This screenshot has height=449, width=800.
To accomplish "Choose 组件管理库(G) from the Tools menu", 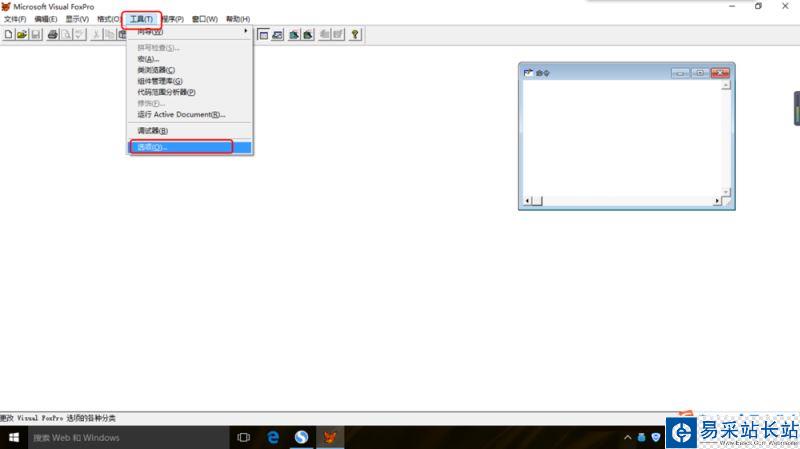I will point(190,81).
